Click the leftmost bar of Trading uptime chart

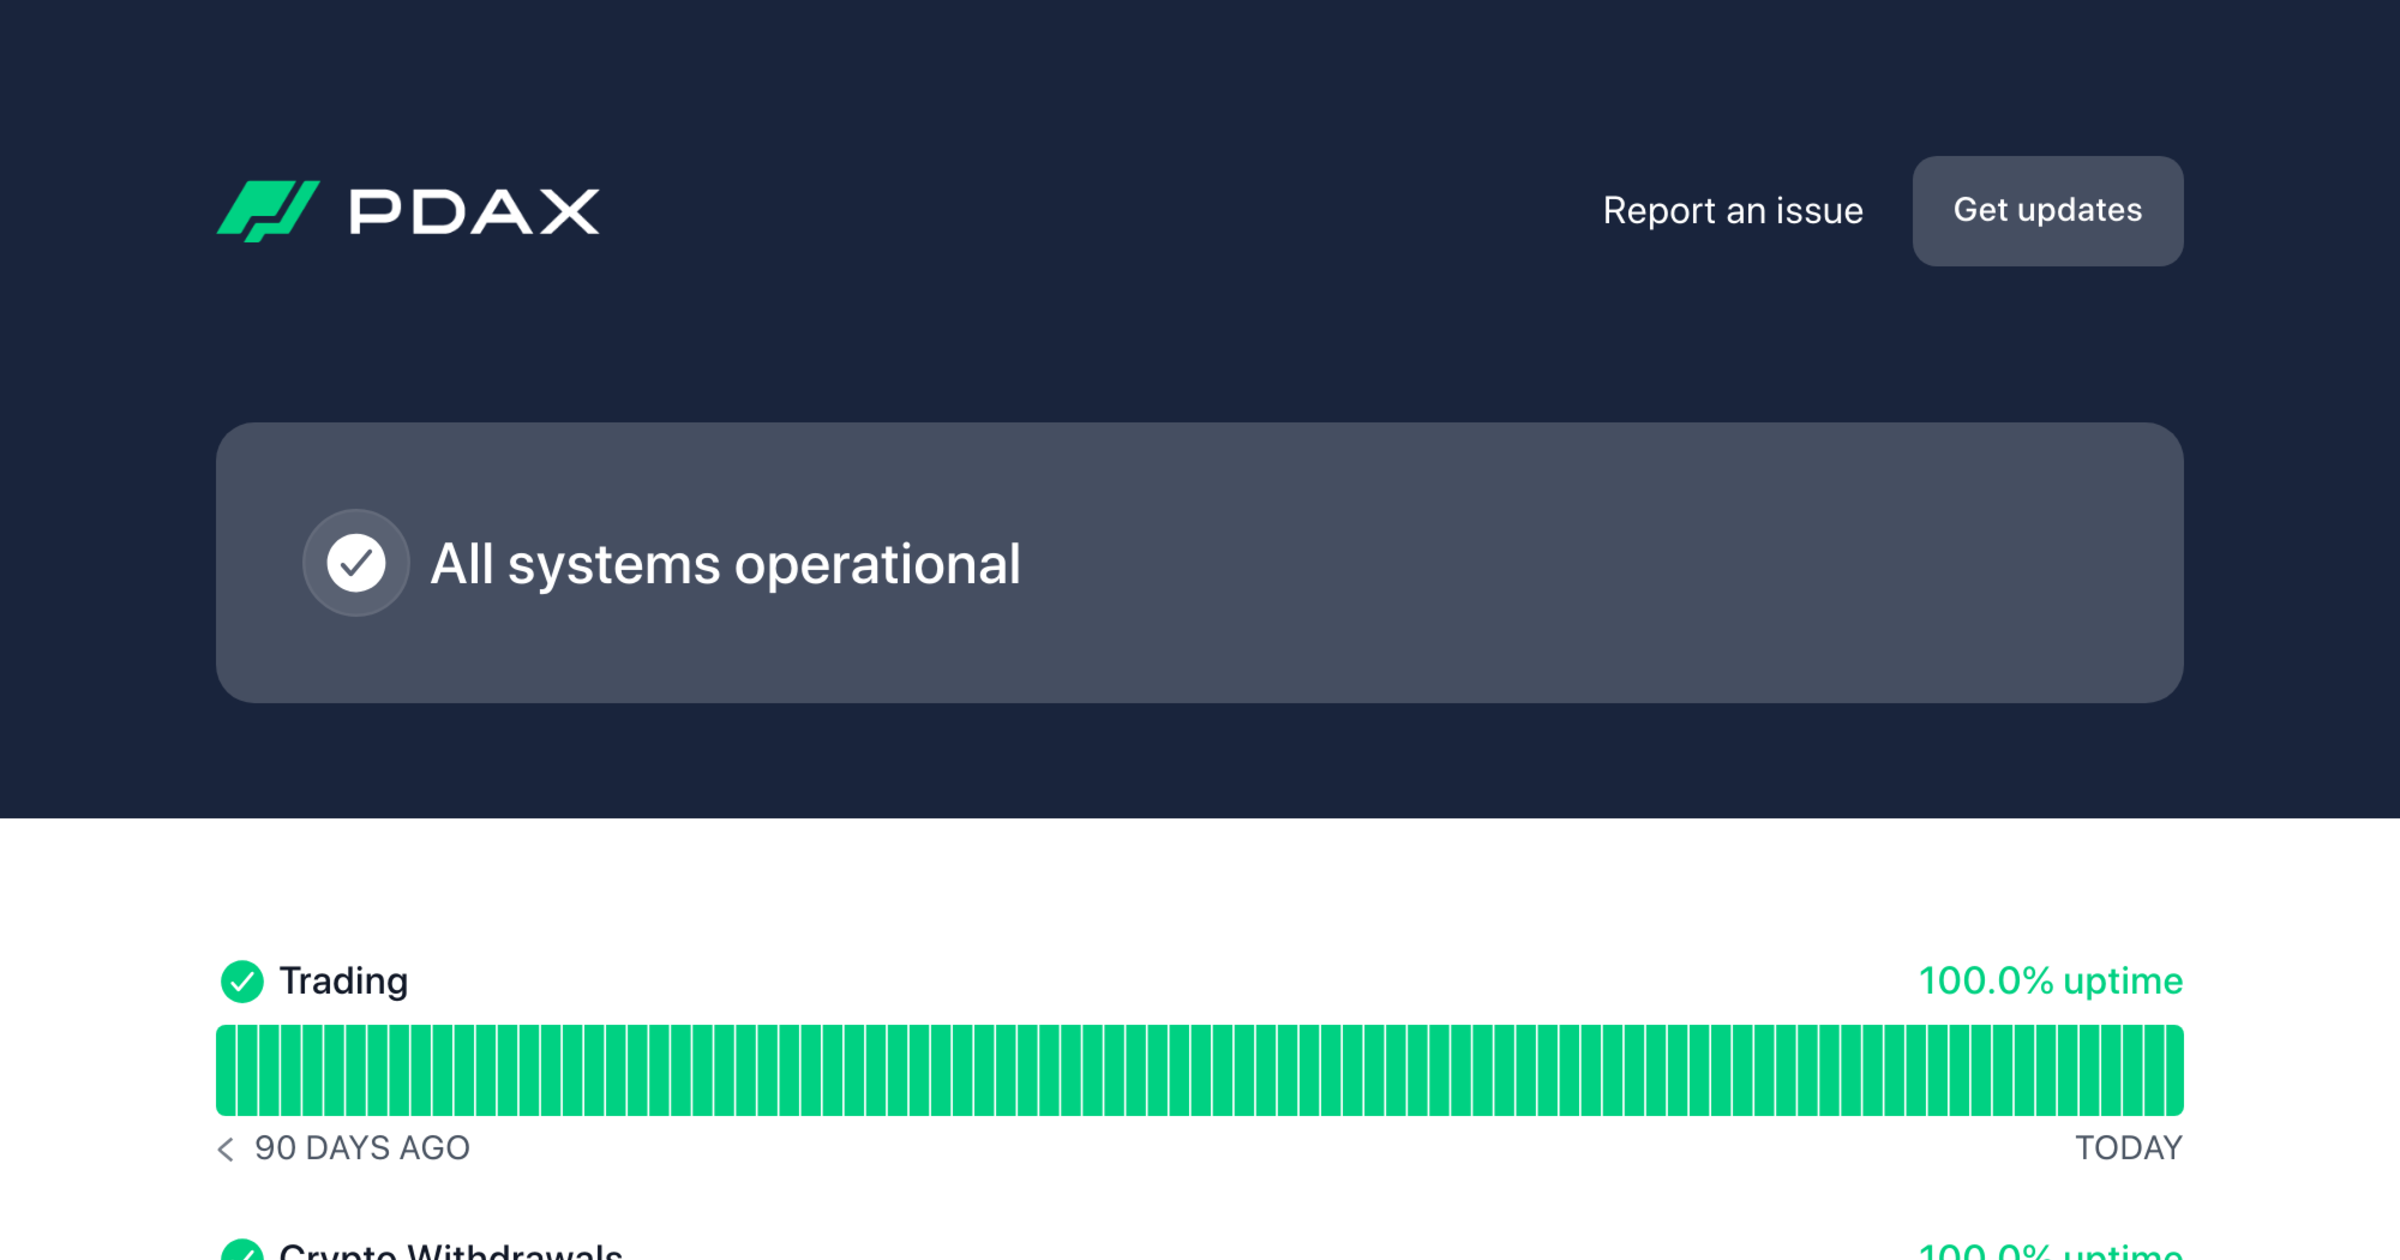pos(228,1070)
